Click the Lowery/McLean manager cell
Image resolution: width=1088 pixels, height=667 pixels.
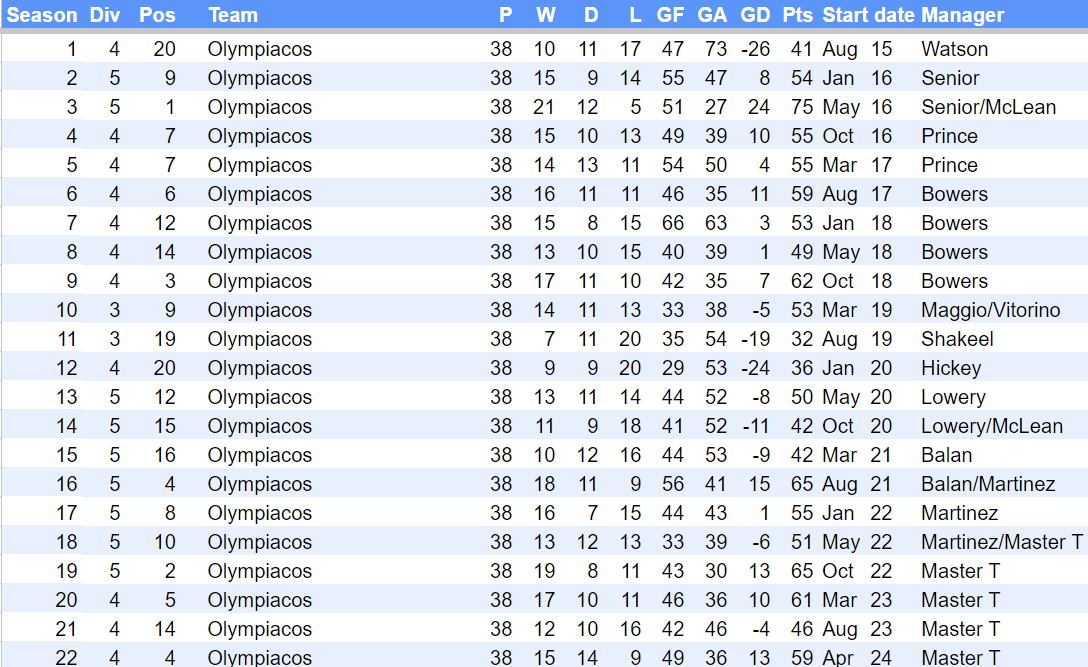pos(991,426)
